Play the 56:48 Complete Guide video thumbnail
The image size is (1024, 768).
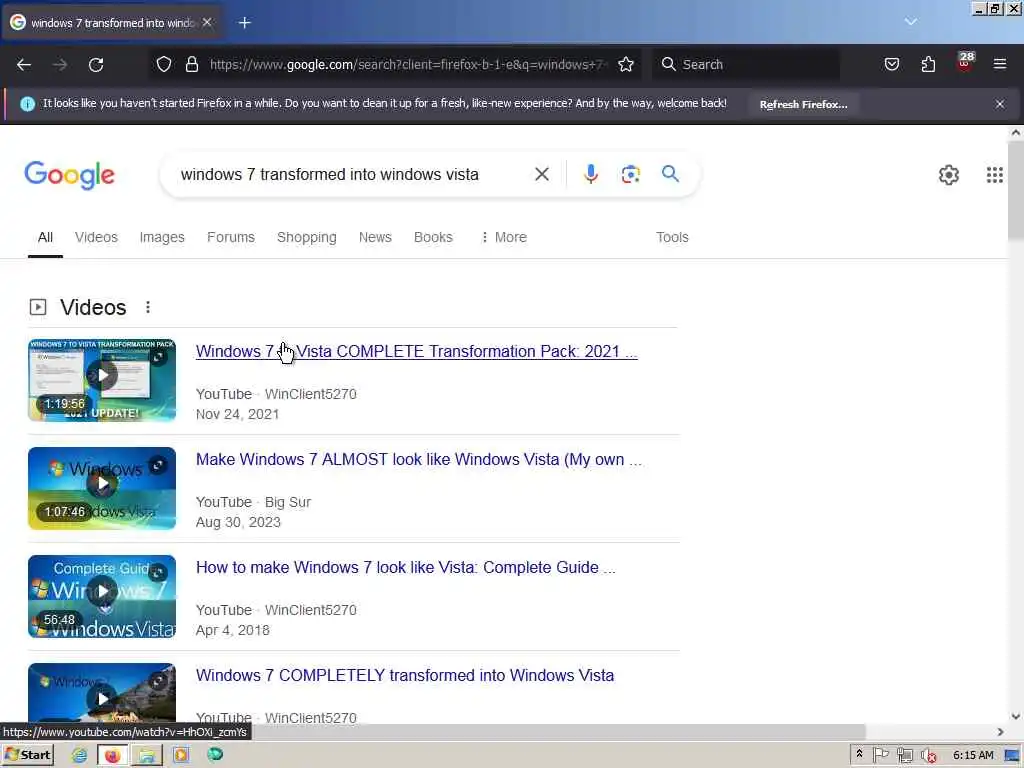pyautogui.click(x=102, y=596)
